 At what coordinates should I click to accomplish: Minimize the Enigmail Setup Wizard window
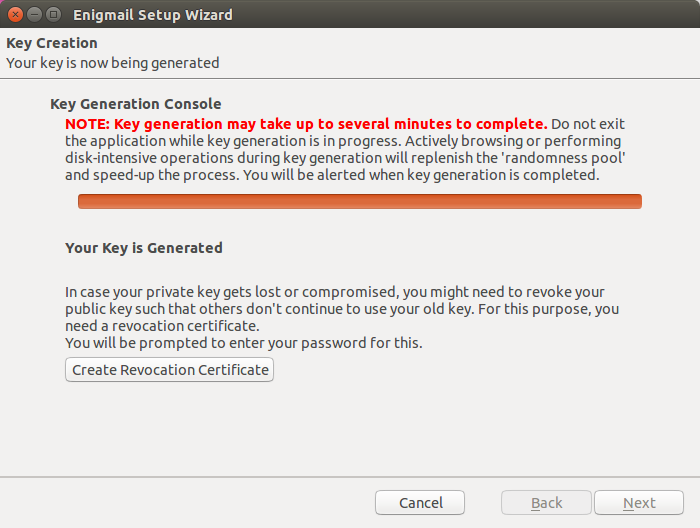pyautogui.click(x=33, y=15)
